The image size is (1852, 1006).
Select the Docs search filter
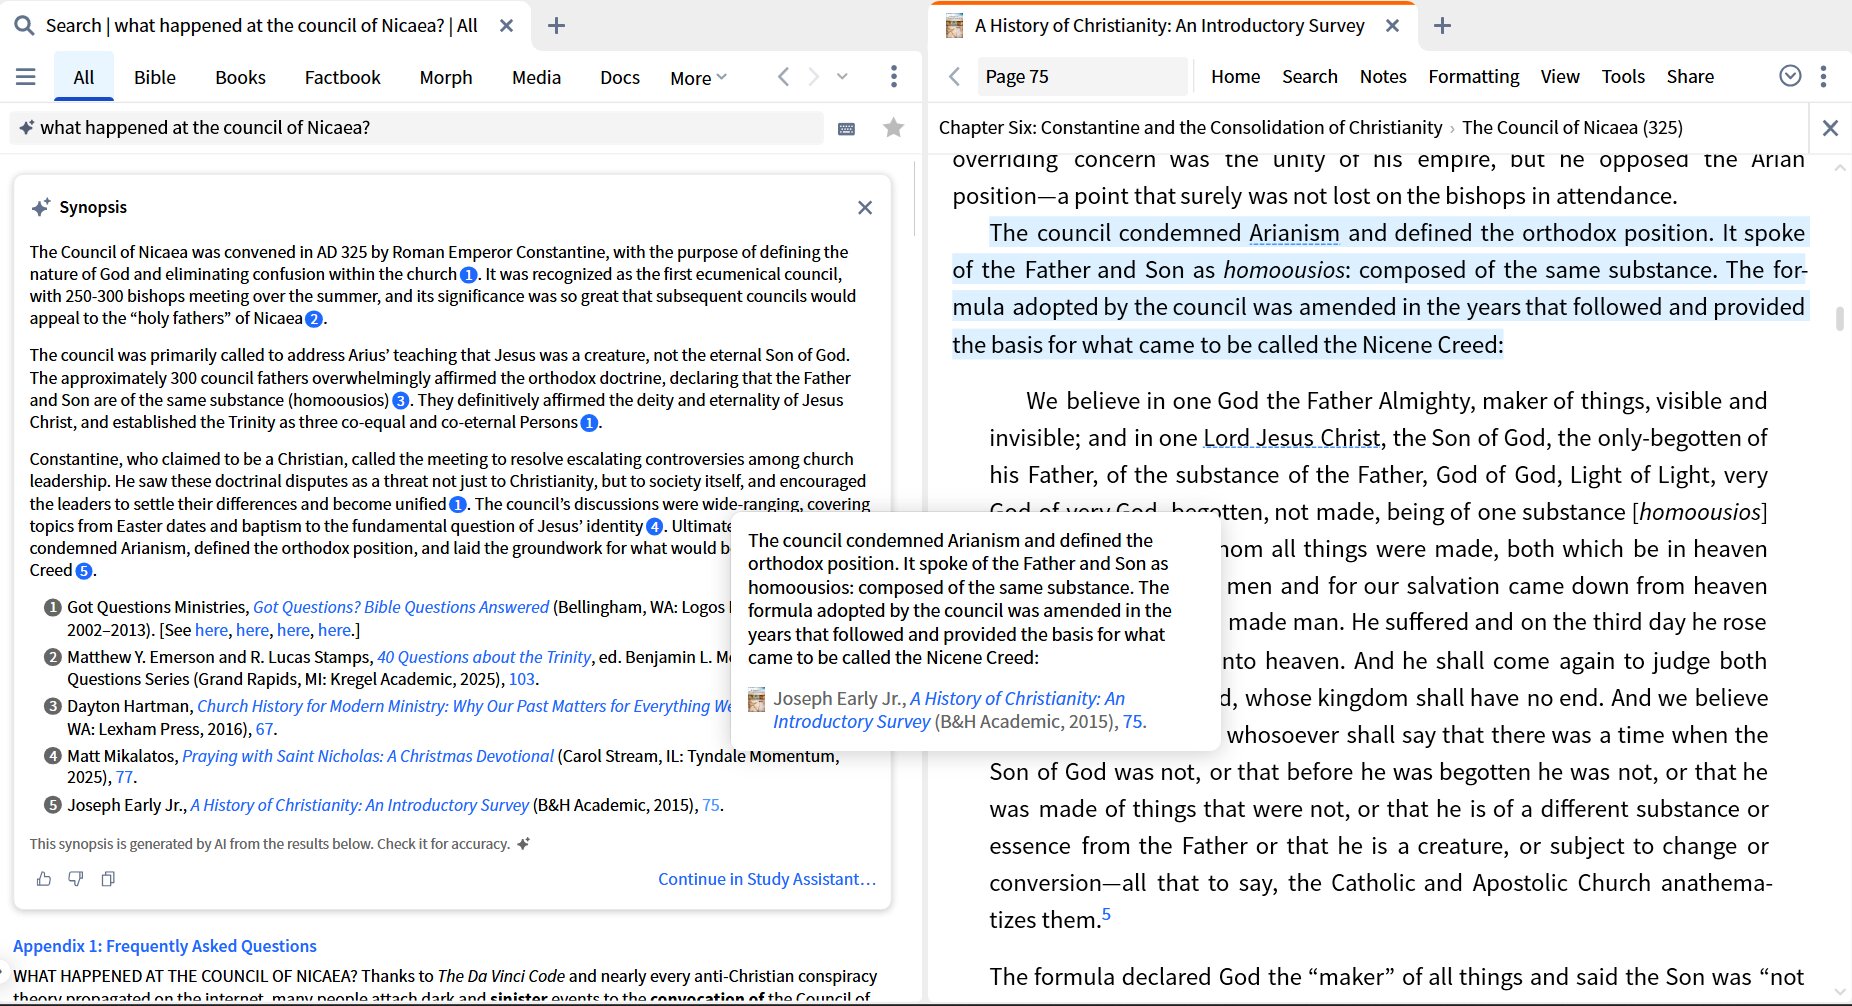(620, 77)
